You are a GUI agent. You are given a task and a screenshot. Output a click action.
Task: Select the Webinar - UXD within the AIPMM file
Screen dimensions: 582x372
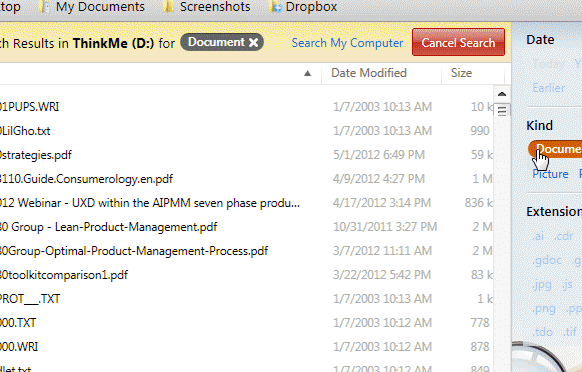[150, 203]
